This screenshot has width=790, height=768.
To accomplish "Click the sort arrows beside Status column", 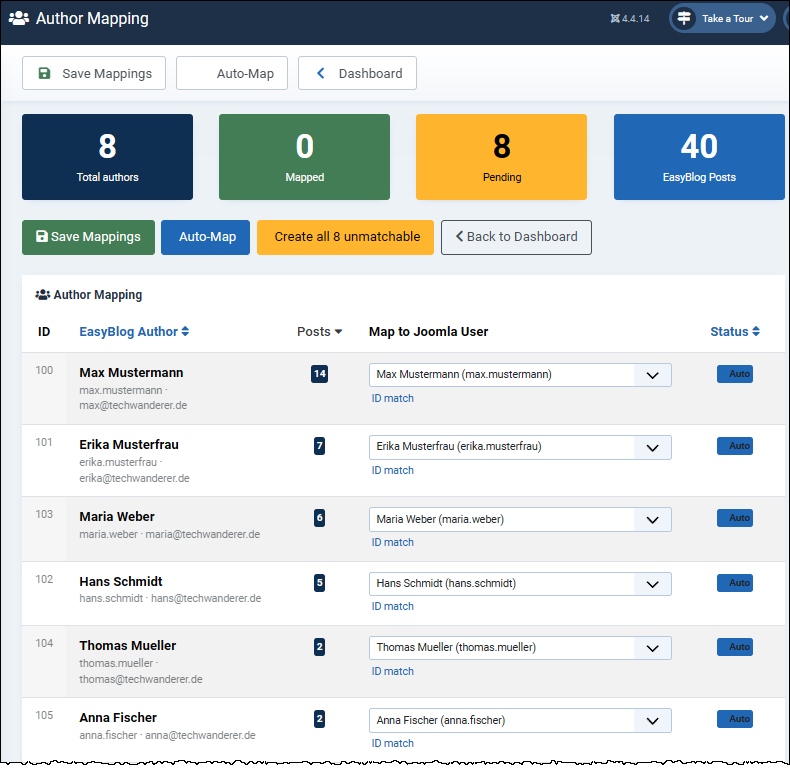I will click(x=756, y=332).
